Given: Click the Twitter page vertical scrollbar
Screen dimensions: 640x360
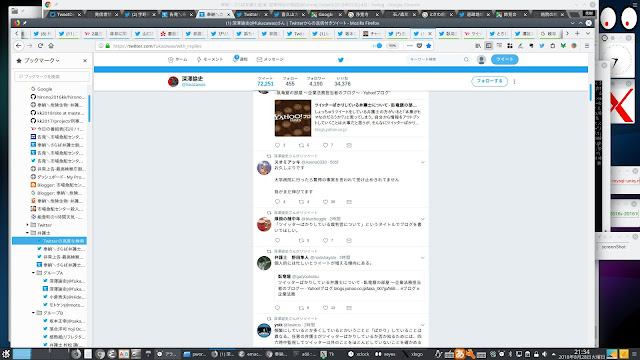Looking at the screenshot, I should point(590,93).
